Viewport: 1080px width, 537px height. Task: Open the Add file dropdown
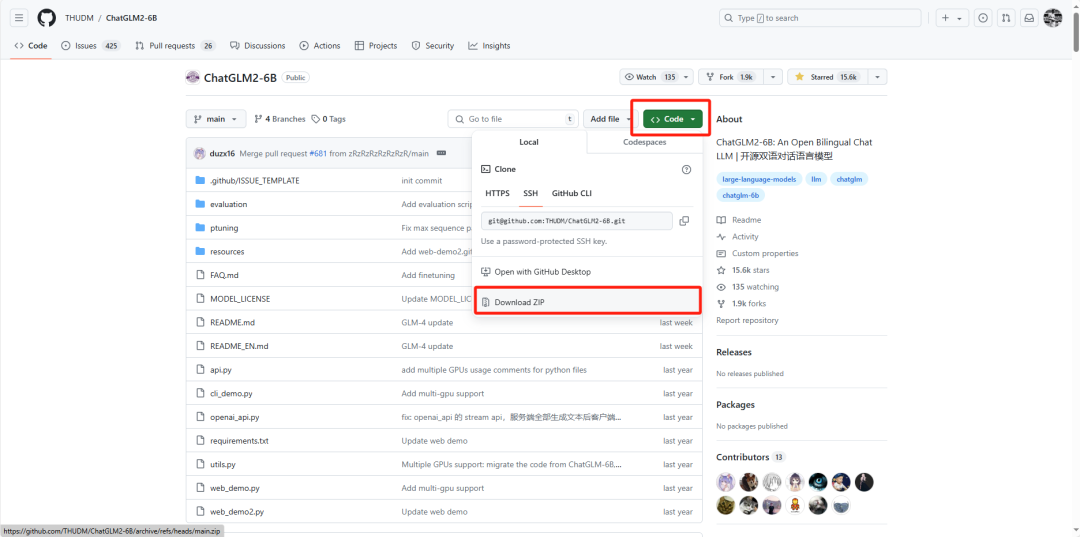(610, 119)
